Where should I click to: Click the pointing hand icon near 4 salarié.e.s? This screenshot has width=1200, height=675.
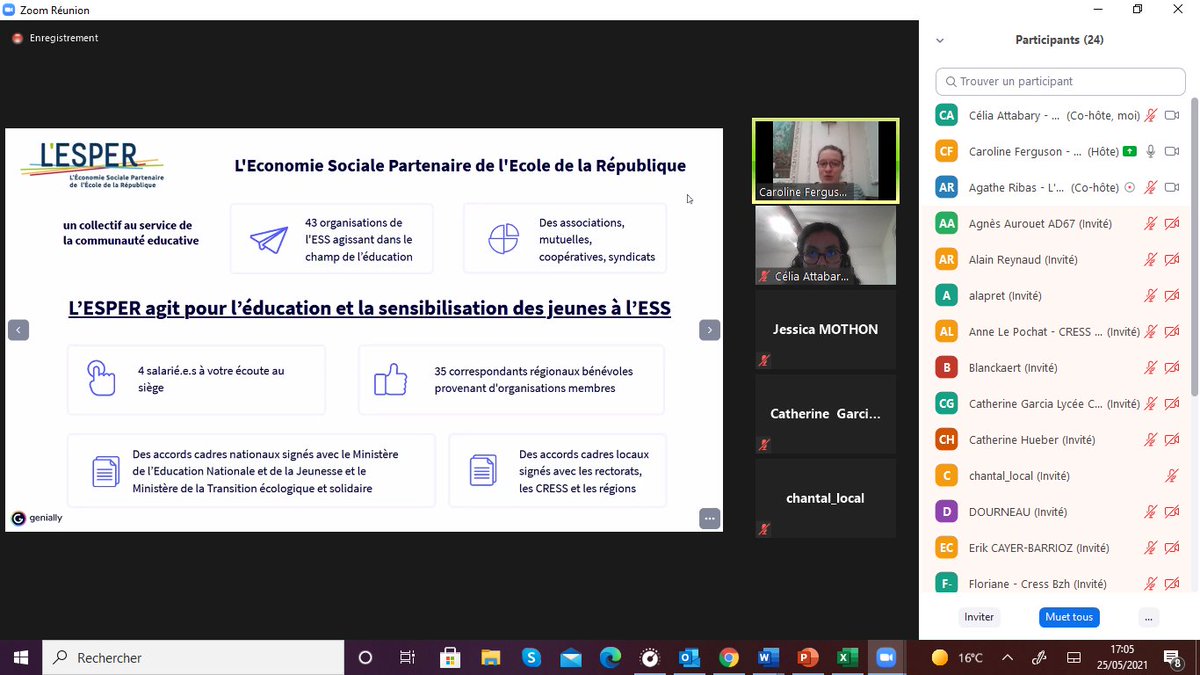click(x=101, y=378)
